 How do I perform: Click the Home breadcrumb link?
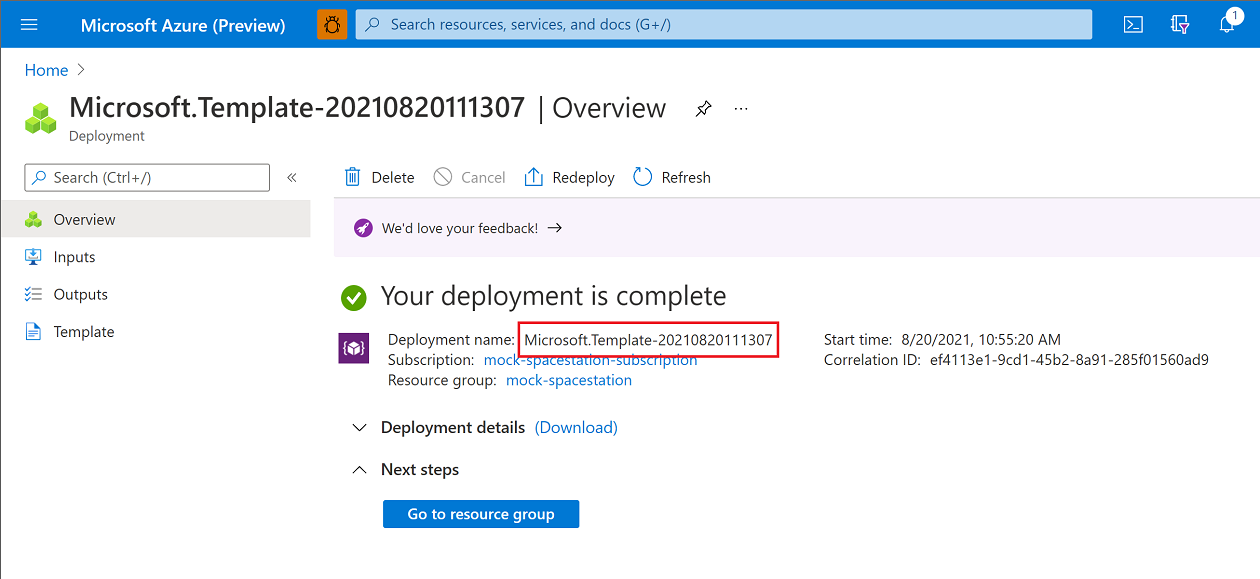click(x=46, y=70)
